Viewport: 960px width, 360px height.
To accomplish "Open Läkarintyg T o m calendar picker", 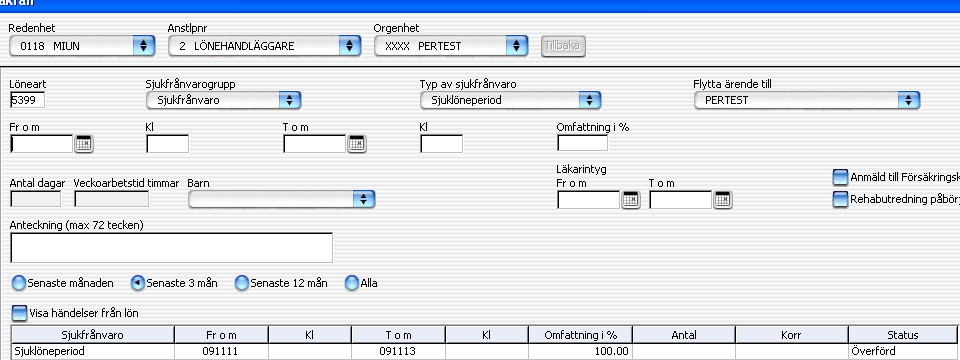I will [x=722, y=200].
